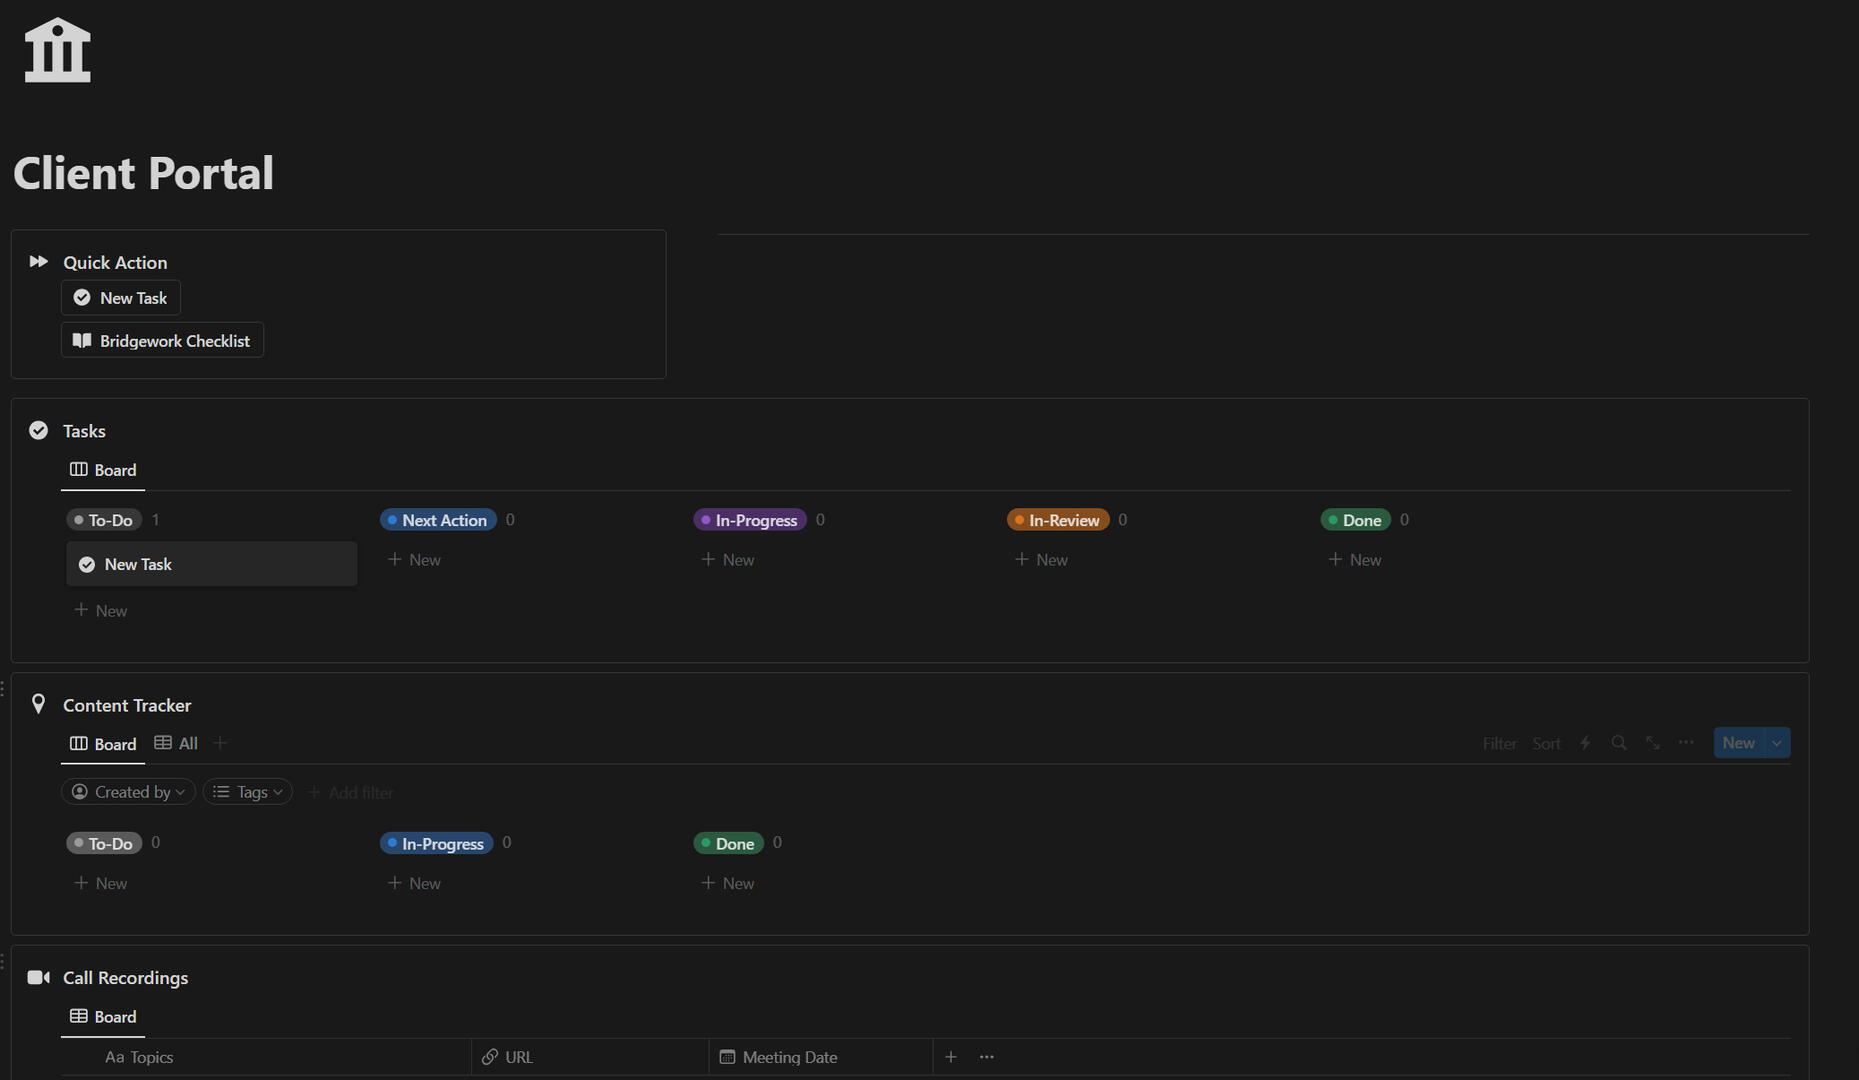
Task: Click the blue New button in Content Tracker
Action: [1738, 743]
